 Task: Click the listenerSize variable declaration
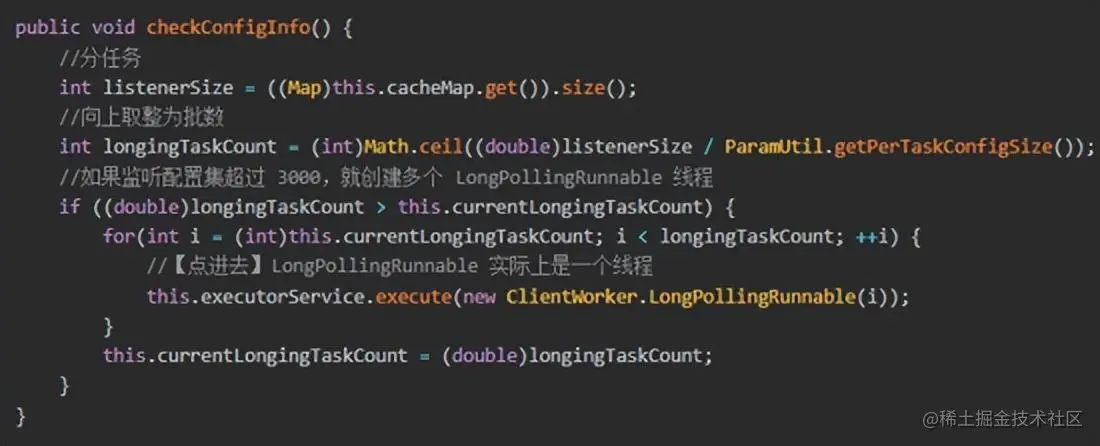click(168, 88)
